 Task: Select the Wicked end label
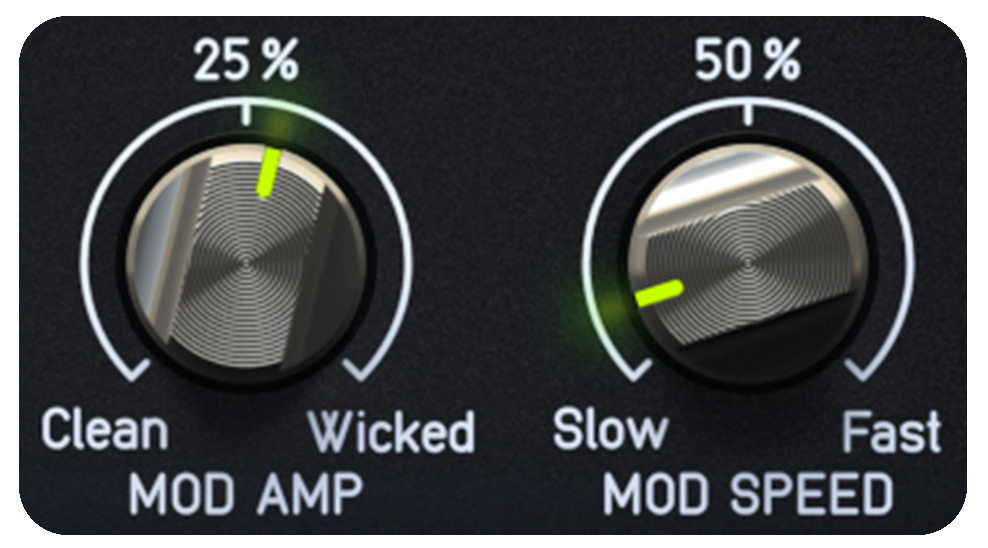(391, 431)
